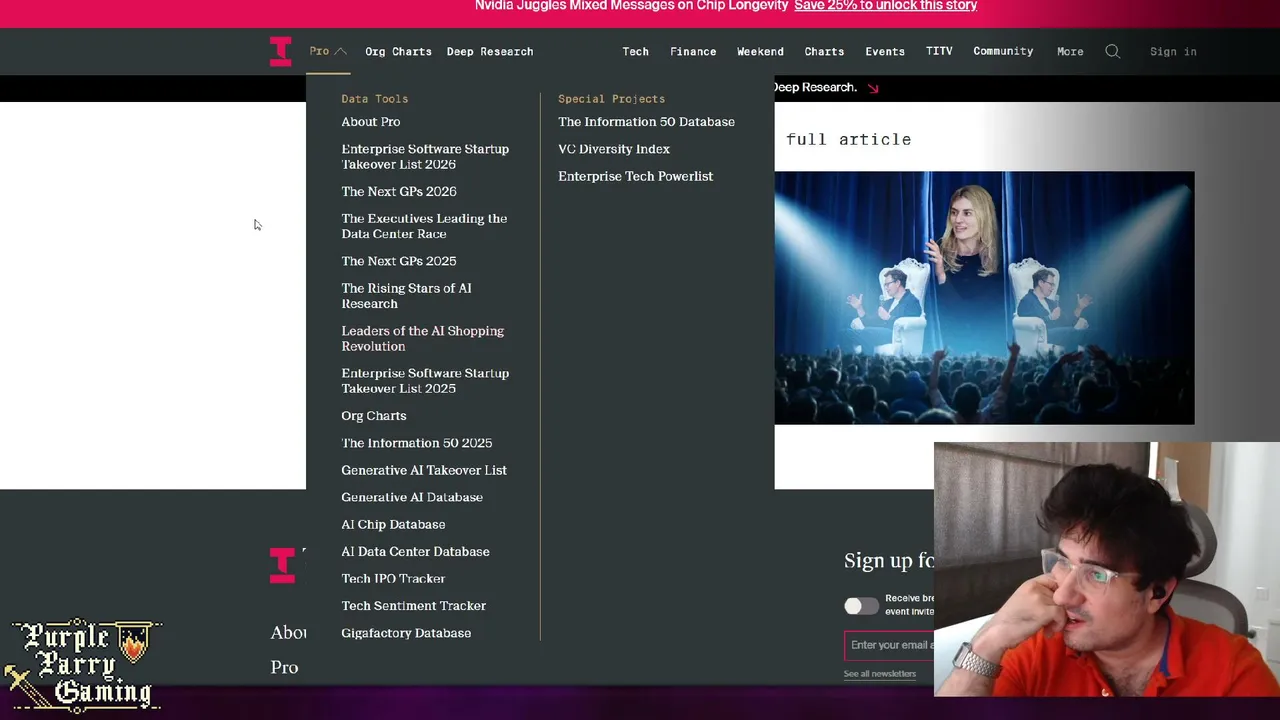
Task: Click the red arrow beside Deep Research
Action: (x=873, y=88)
